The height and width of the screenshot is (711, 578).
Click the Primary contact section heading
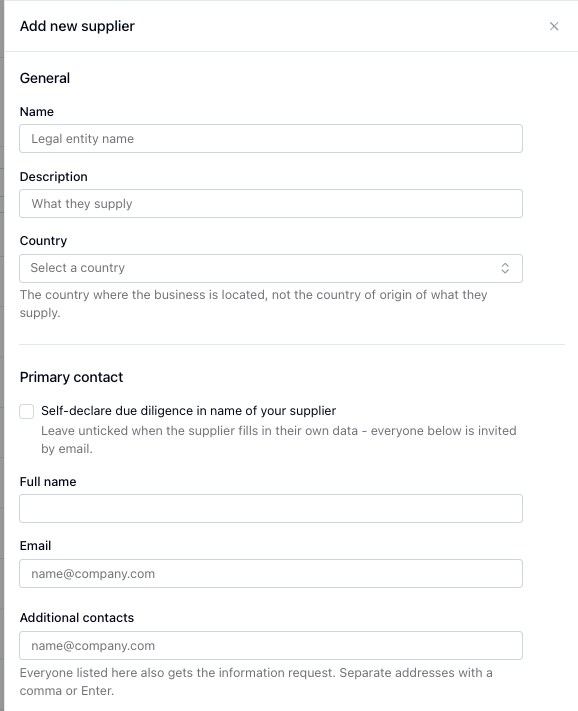pyautogui.click(x=71, y=377)
